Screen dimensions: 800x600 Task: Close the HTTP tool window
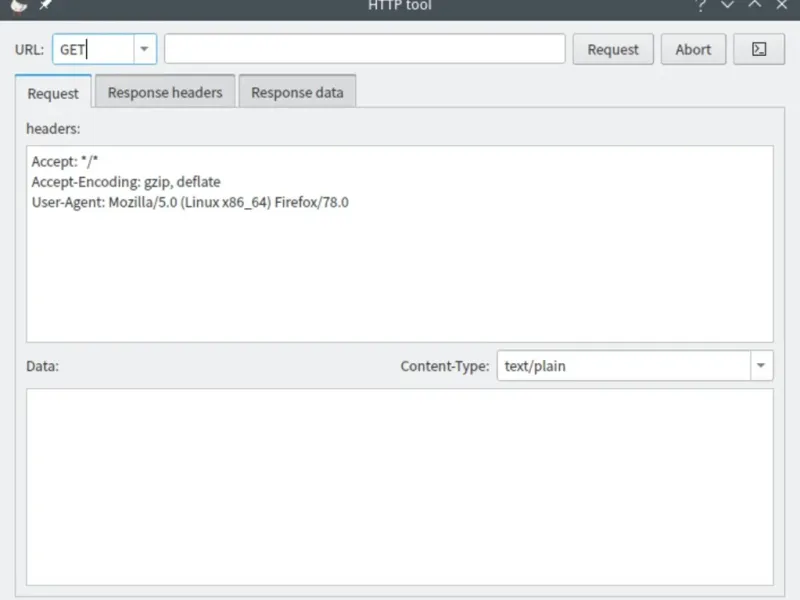point(782,5)
